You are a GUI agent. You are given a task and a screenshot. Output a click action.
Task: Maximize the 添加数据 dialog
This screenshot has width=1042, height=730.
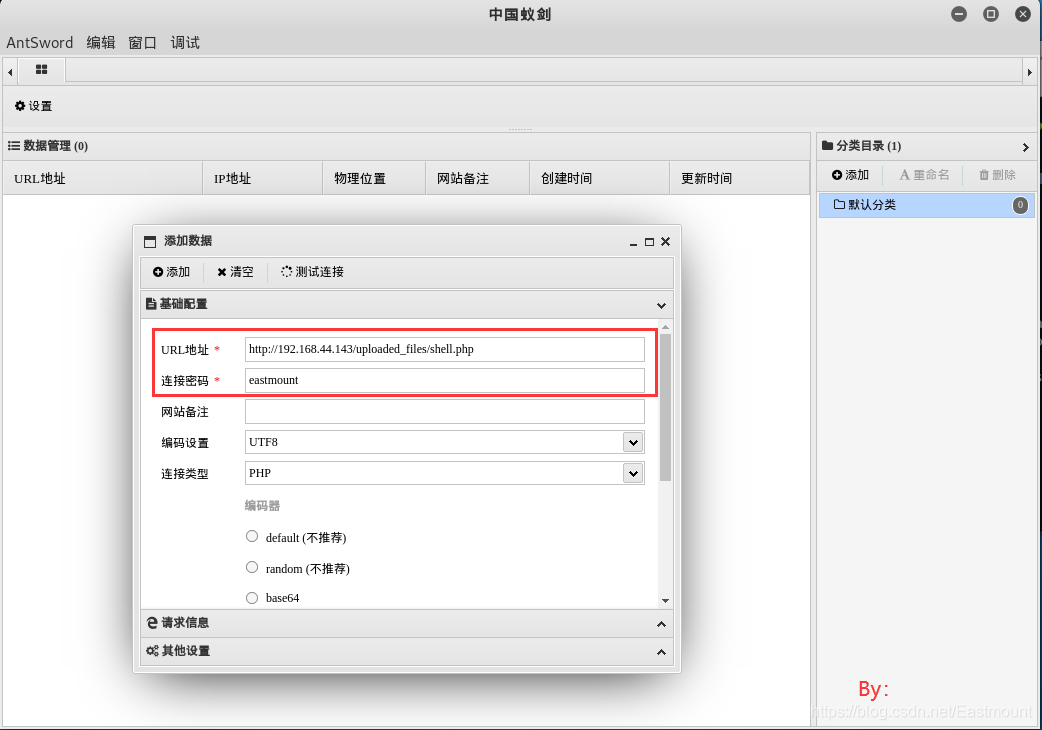click(649, 242)
